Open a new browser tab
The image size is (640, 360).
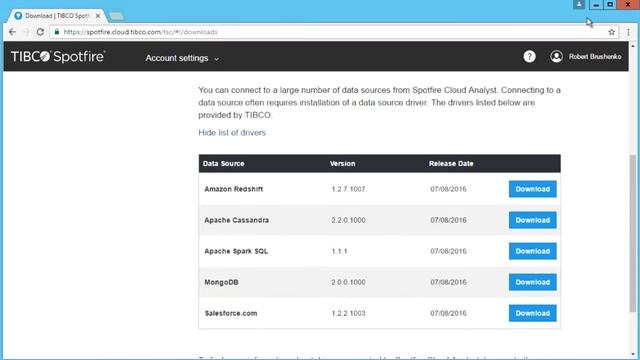pyautogui.click(x=116, y=16)
